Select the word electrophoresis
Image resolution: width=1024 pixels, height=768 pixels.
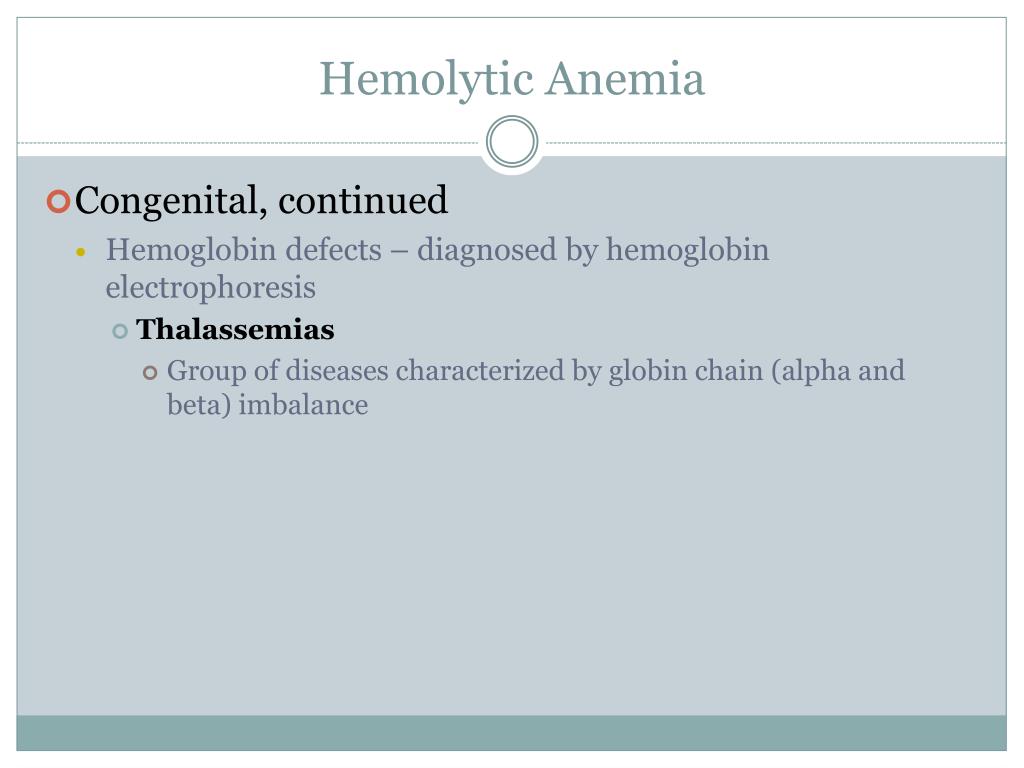[x=211, y=288]
